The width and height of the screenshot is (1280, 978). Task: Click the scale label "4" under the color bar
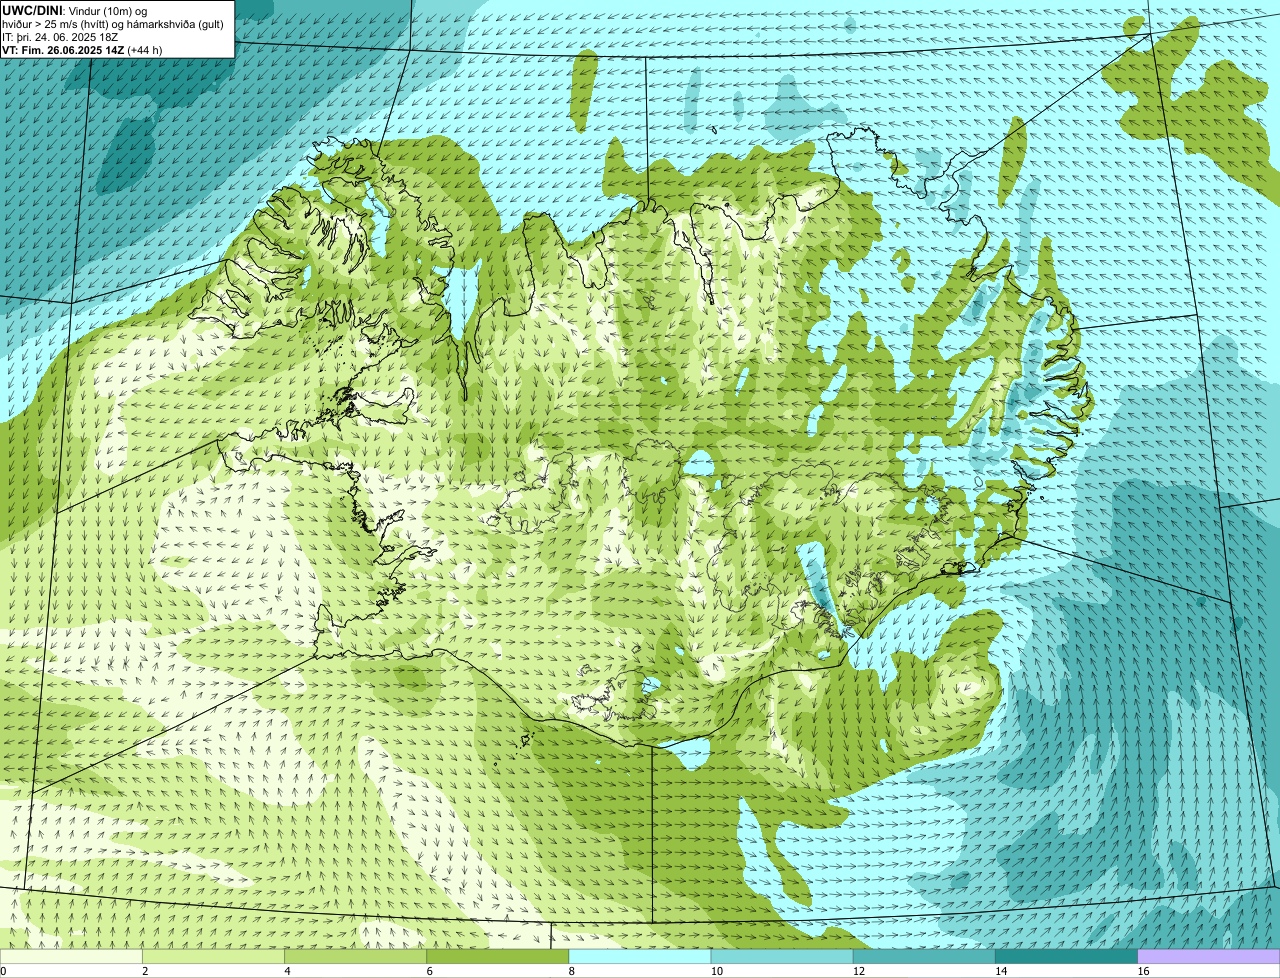coord(287,971)
